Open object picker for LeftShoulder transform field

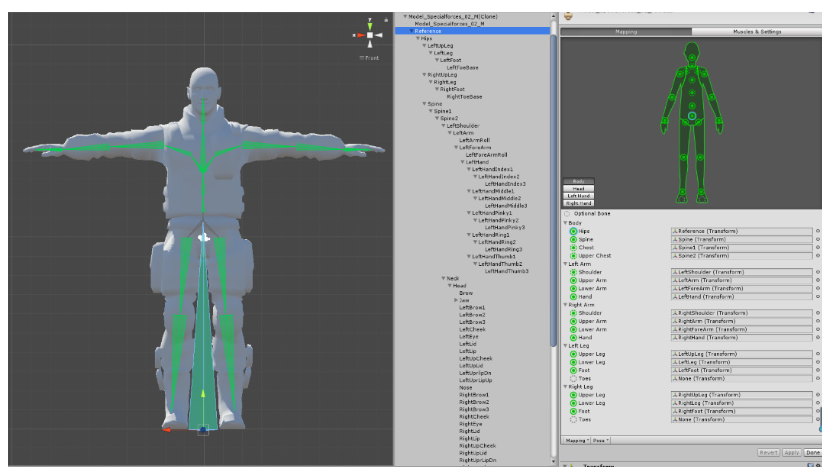point(818,272)
